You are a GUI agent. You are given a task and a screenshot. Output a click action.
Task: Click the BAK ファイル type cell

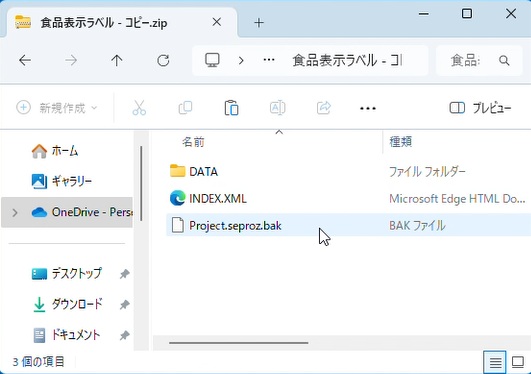click(417, 226)
